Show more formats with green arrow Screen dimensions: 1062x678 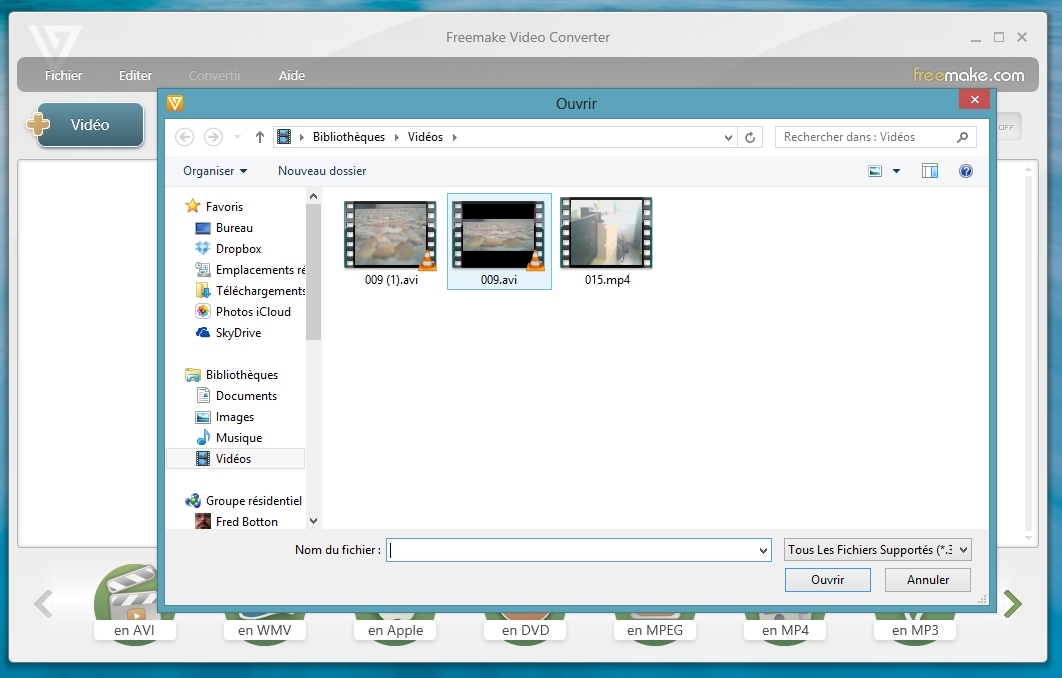[1013, 603]
